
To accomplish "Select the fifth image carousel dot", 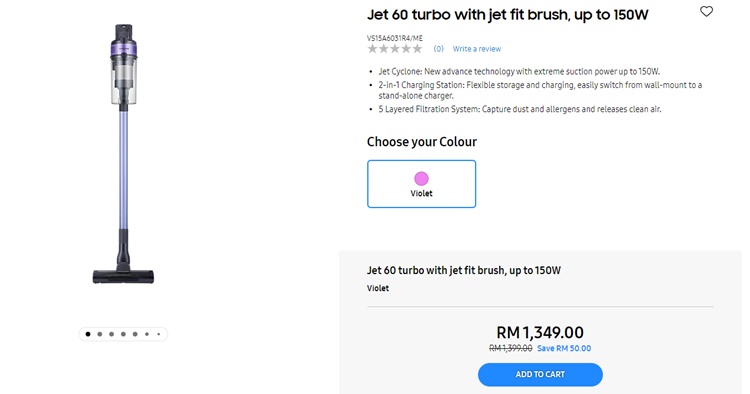I will click(135, 334).
